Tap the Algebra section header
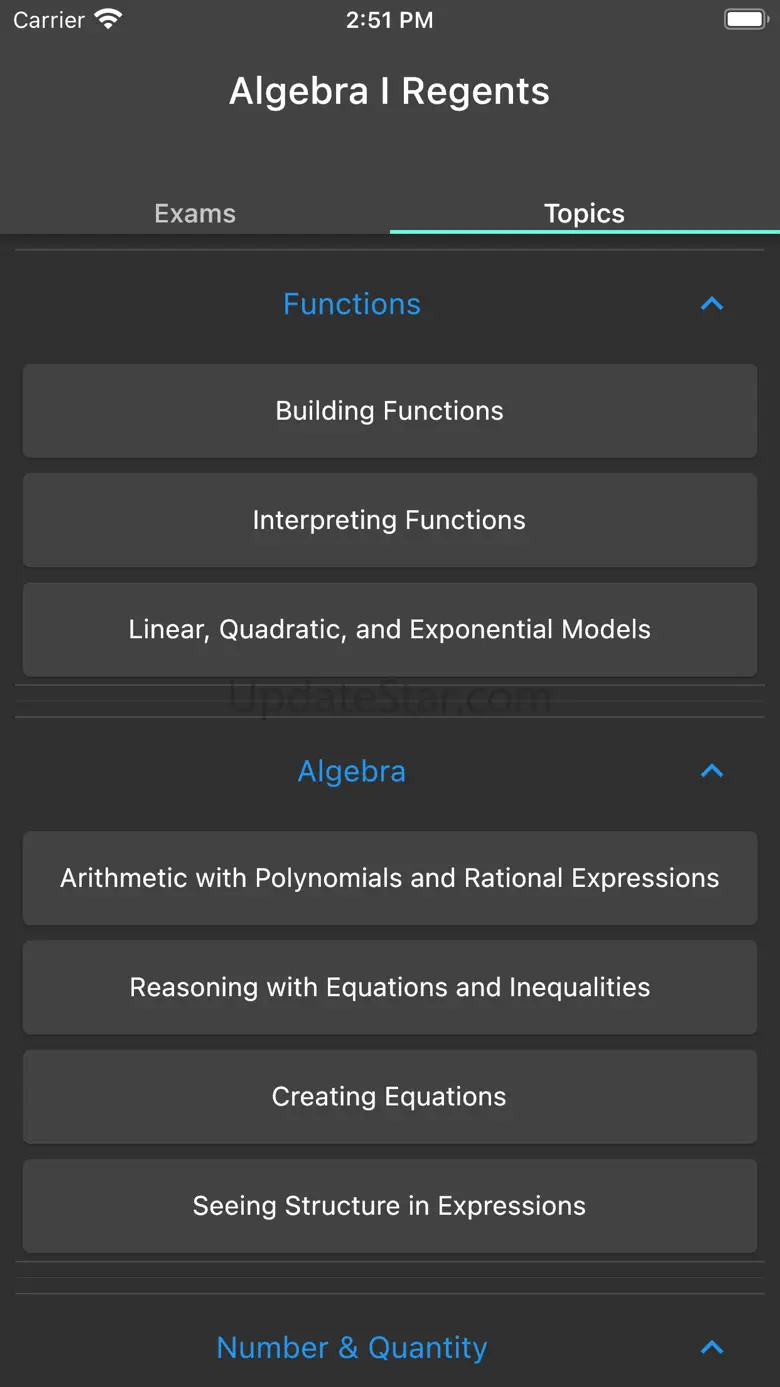 [352, 771]
